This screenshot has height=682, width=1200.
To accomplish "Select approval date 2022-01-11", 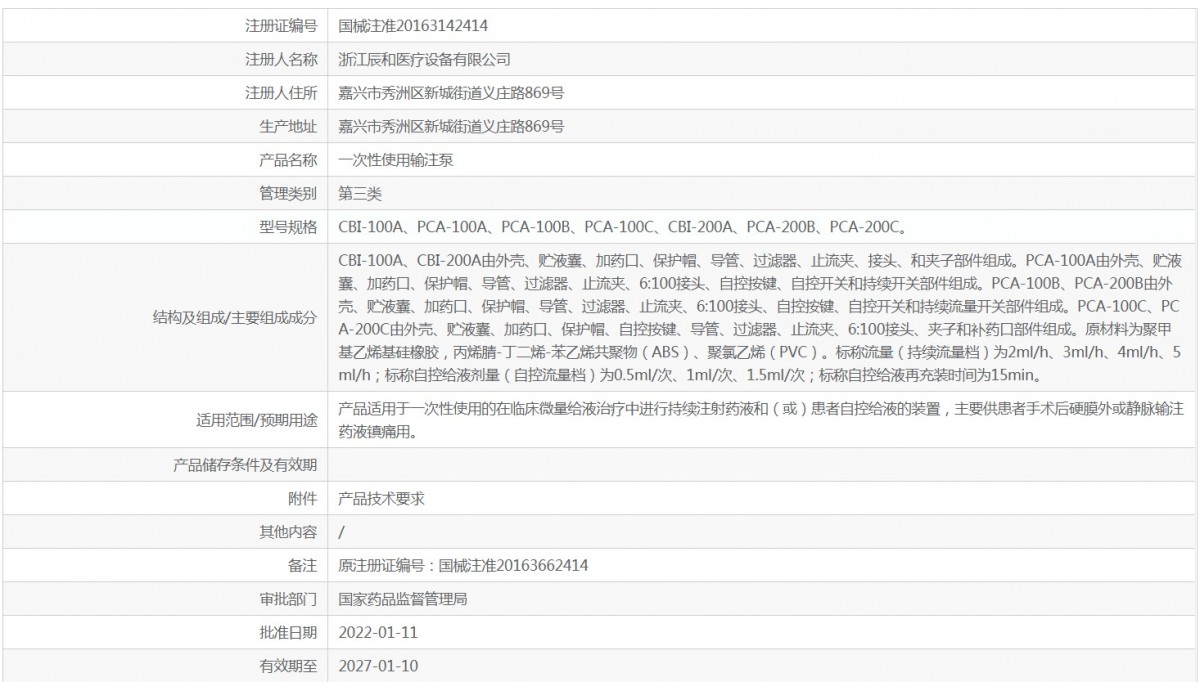I will point(376,632).
